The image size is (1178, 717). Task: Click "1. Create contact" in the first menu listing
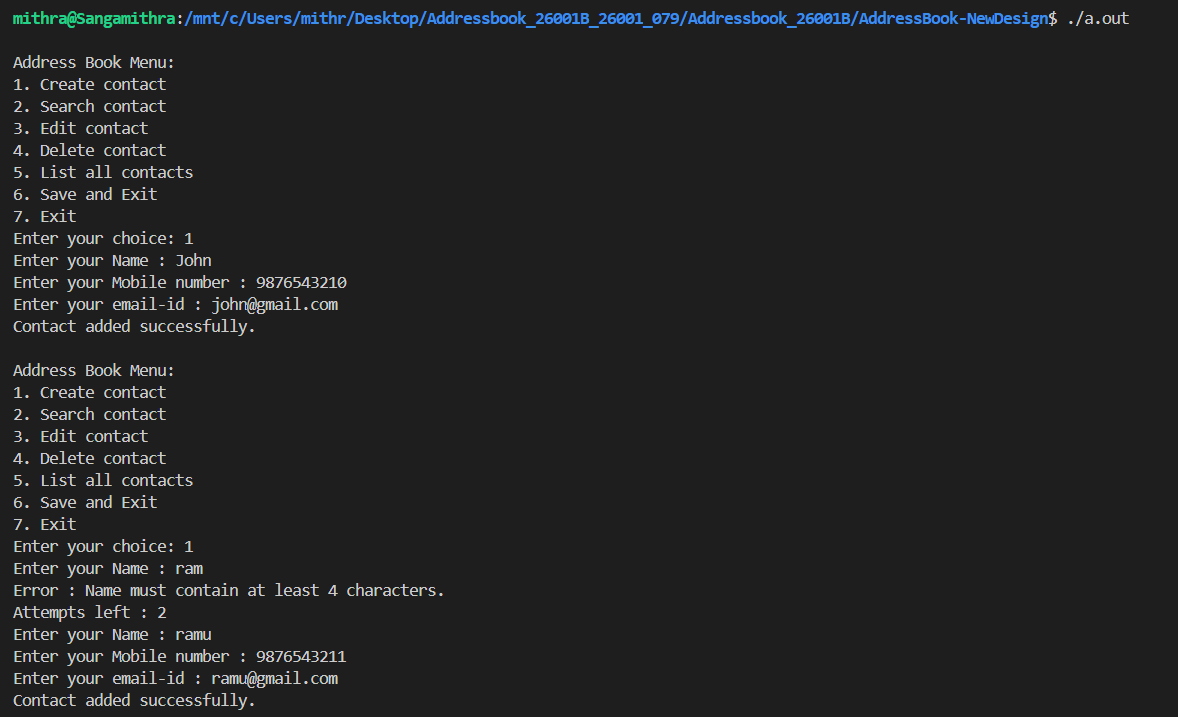point(89,85)
